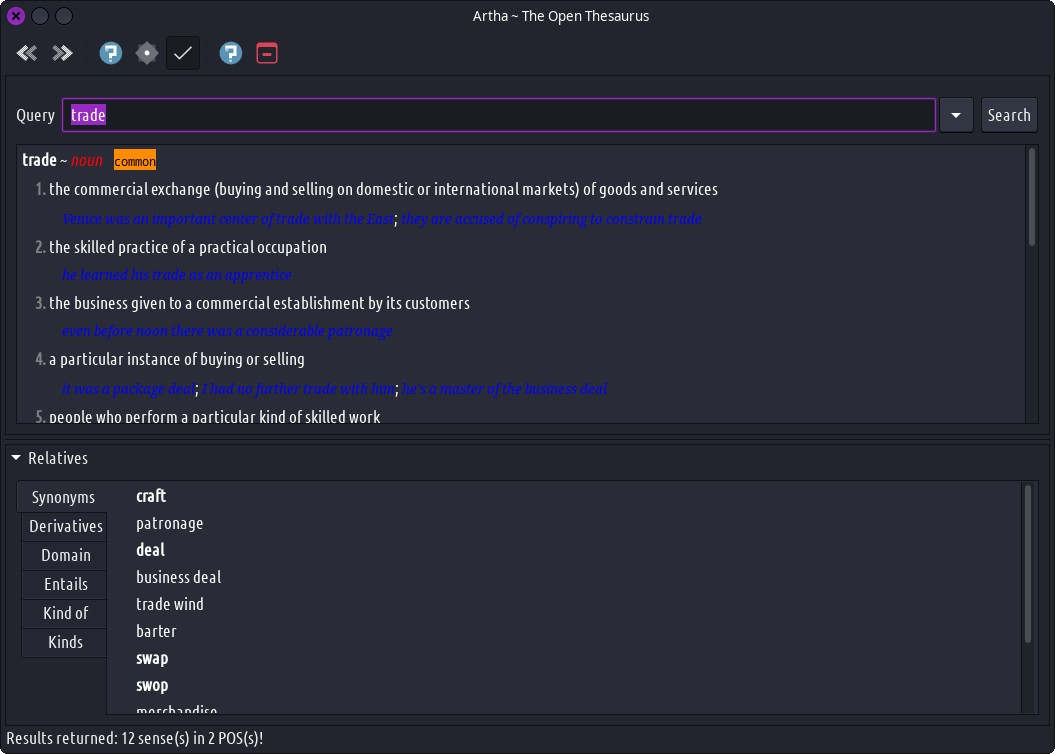Click into the Query text field
Viewport: 1055px width, 754px height.
point(500,115)
